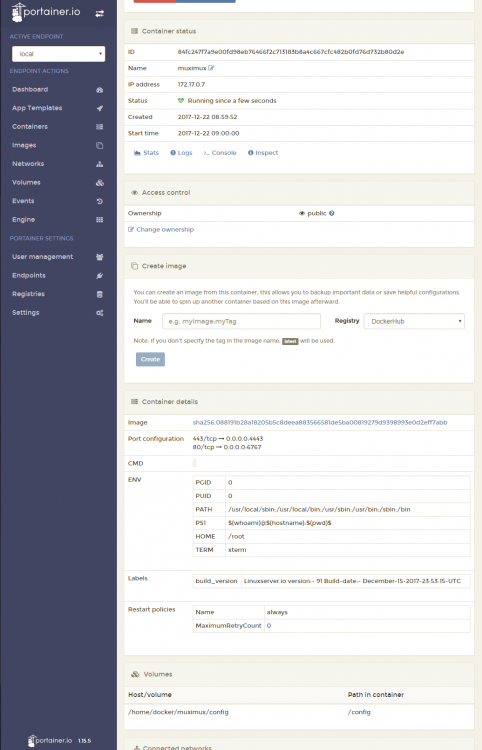Open Dashboard from the sidebar
This screenshot has height=750, width=482.
[x=30, y=89]
